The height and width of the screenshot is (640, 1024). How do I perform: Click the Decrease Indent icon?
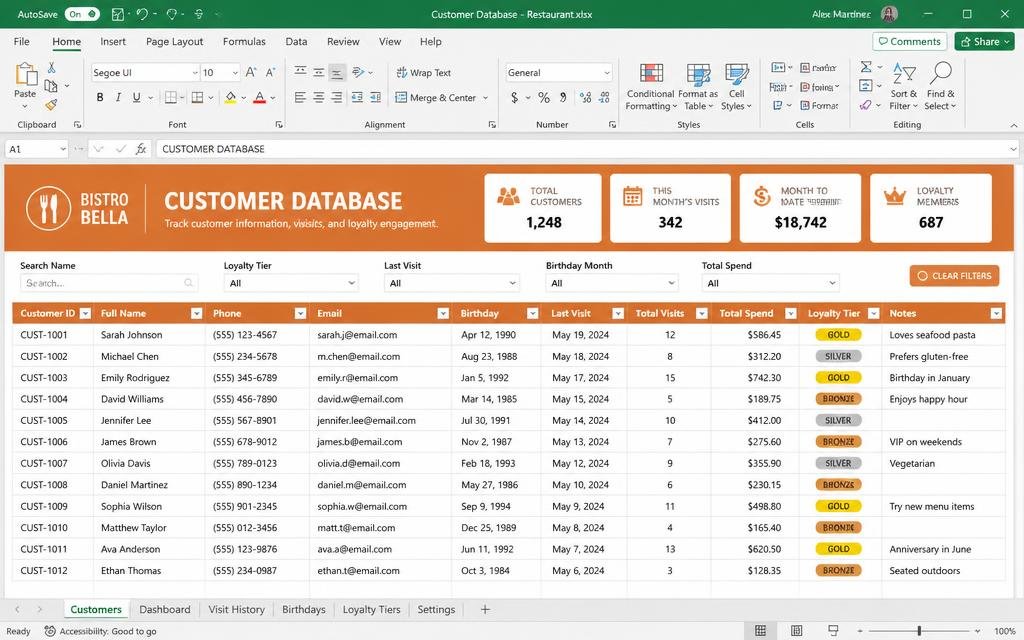pyautogui.click(x=357, y=97)
